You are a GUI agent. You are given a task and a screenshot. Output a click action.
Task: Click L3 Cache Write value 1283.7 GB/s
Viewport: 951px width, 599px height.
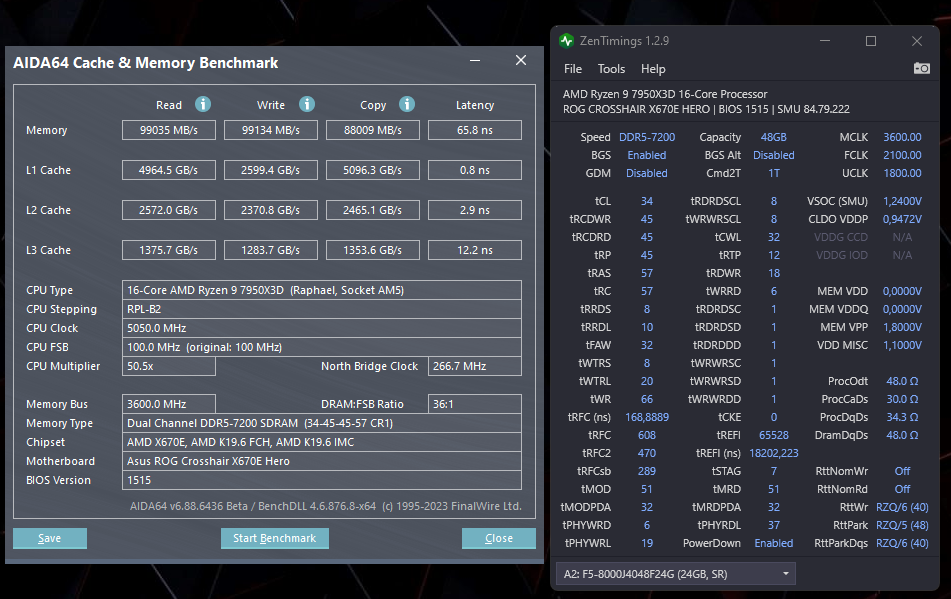point(271,250)
